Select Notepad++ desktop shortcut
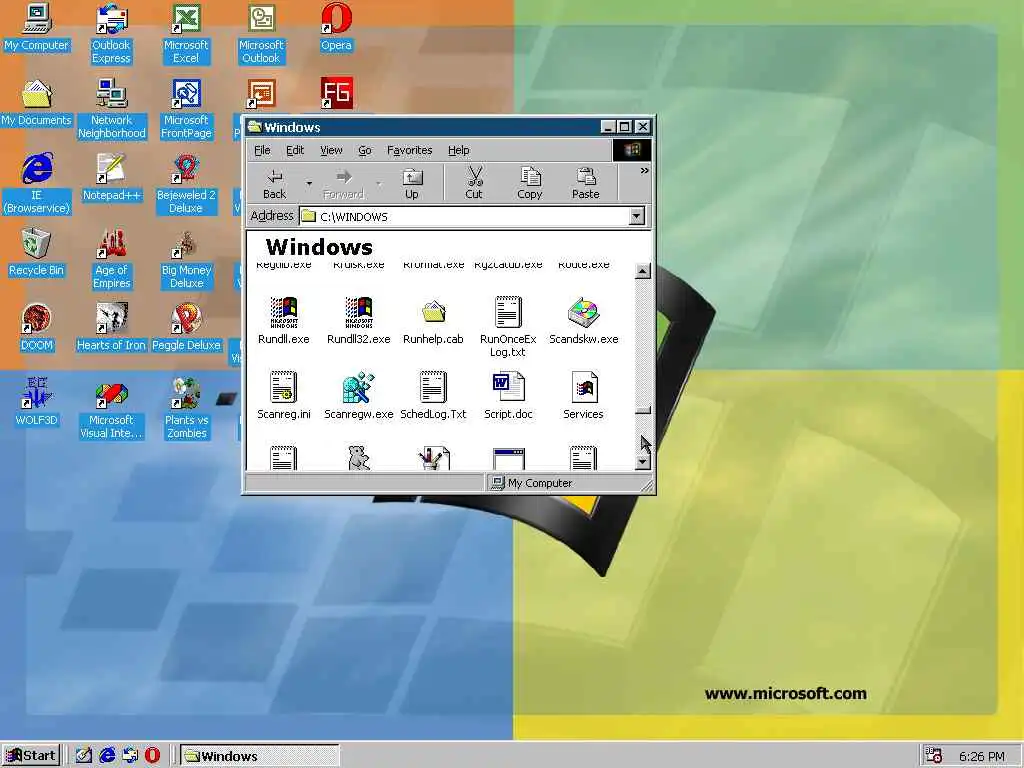This screenshot has height=768, width=1024. (112, 177)
